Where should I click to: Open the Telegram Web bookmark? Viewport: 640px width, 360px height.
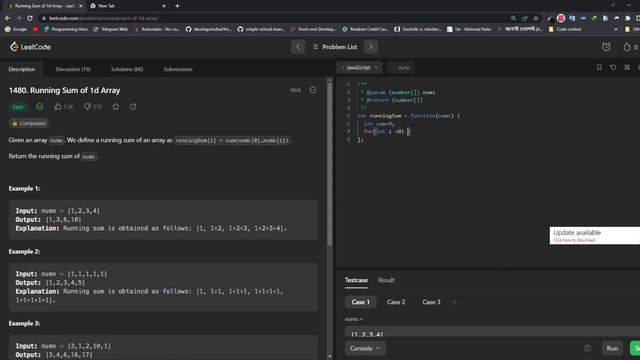pos(110,29)
